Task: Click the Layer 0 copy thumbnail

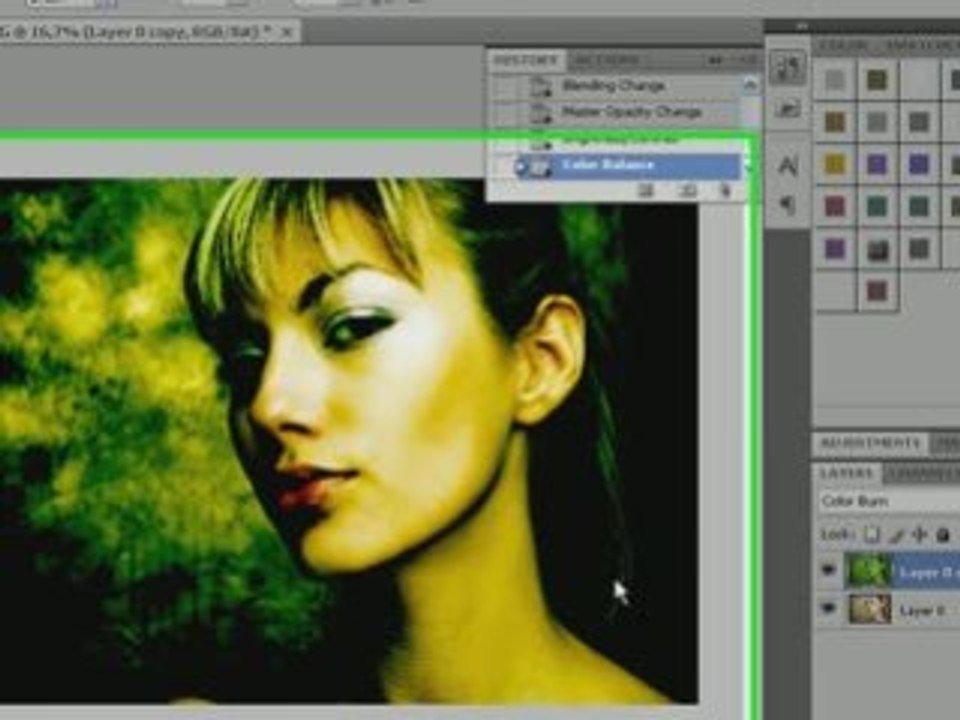Action: [869, 571]
